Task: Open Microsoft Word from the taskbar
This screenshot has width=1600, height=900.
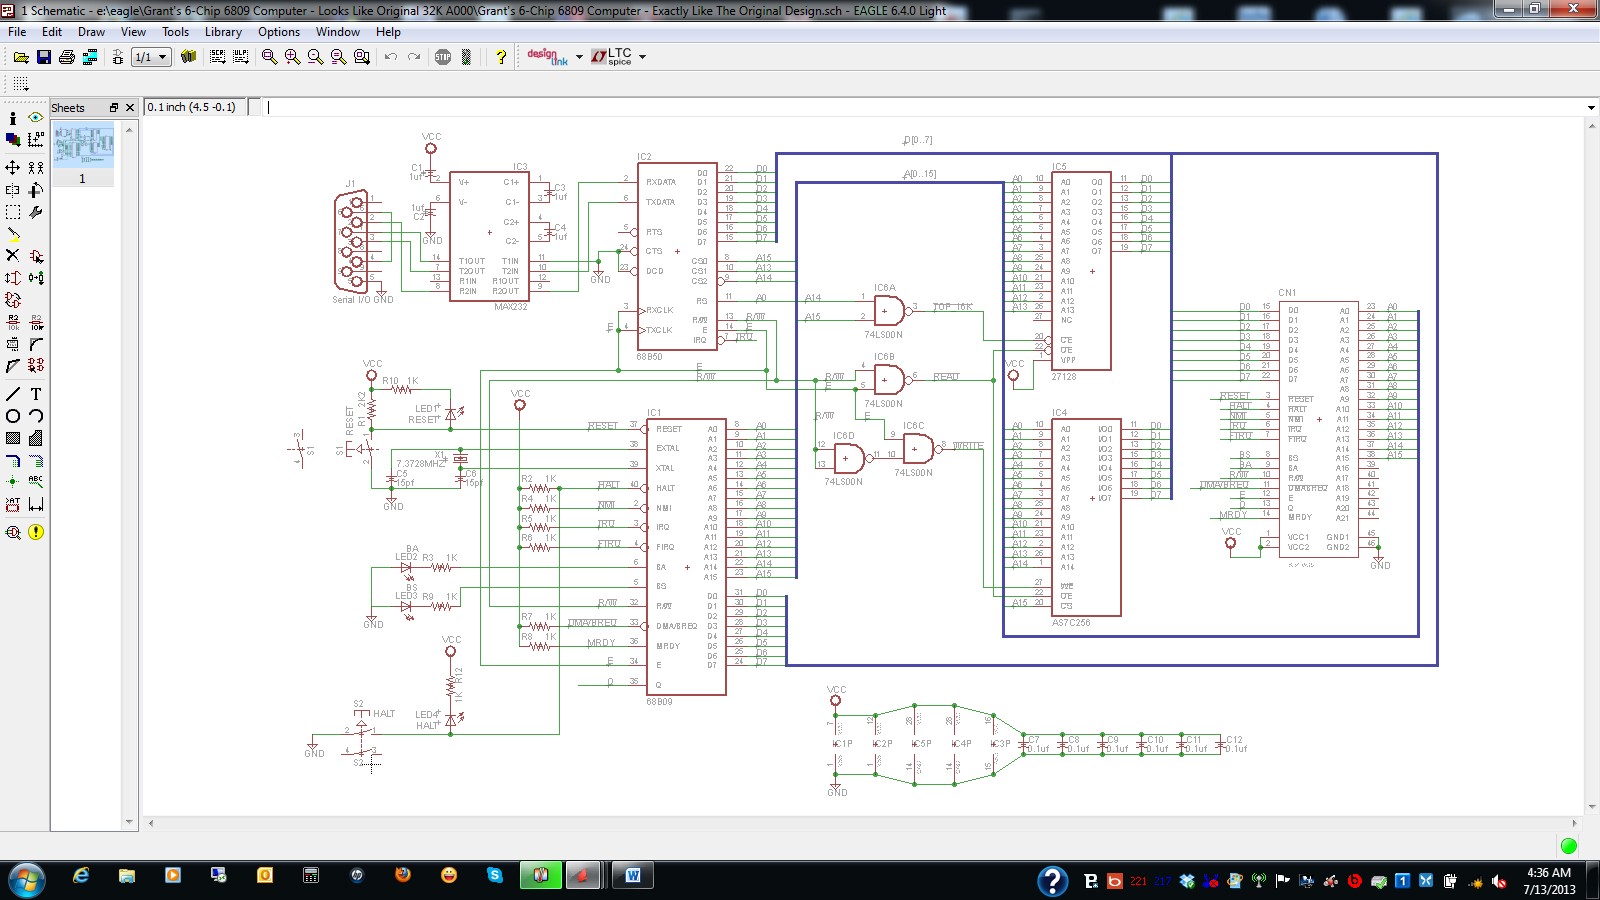Action: click(x=633, y=876)
